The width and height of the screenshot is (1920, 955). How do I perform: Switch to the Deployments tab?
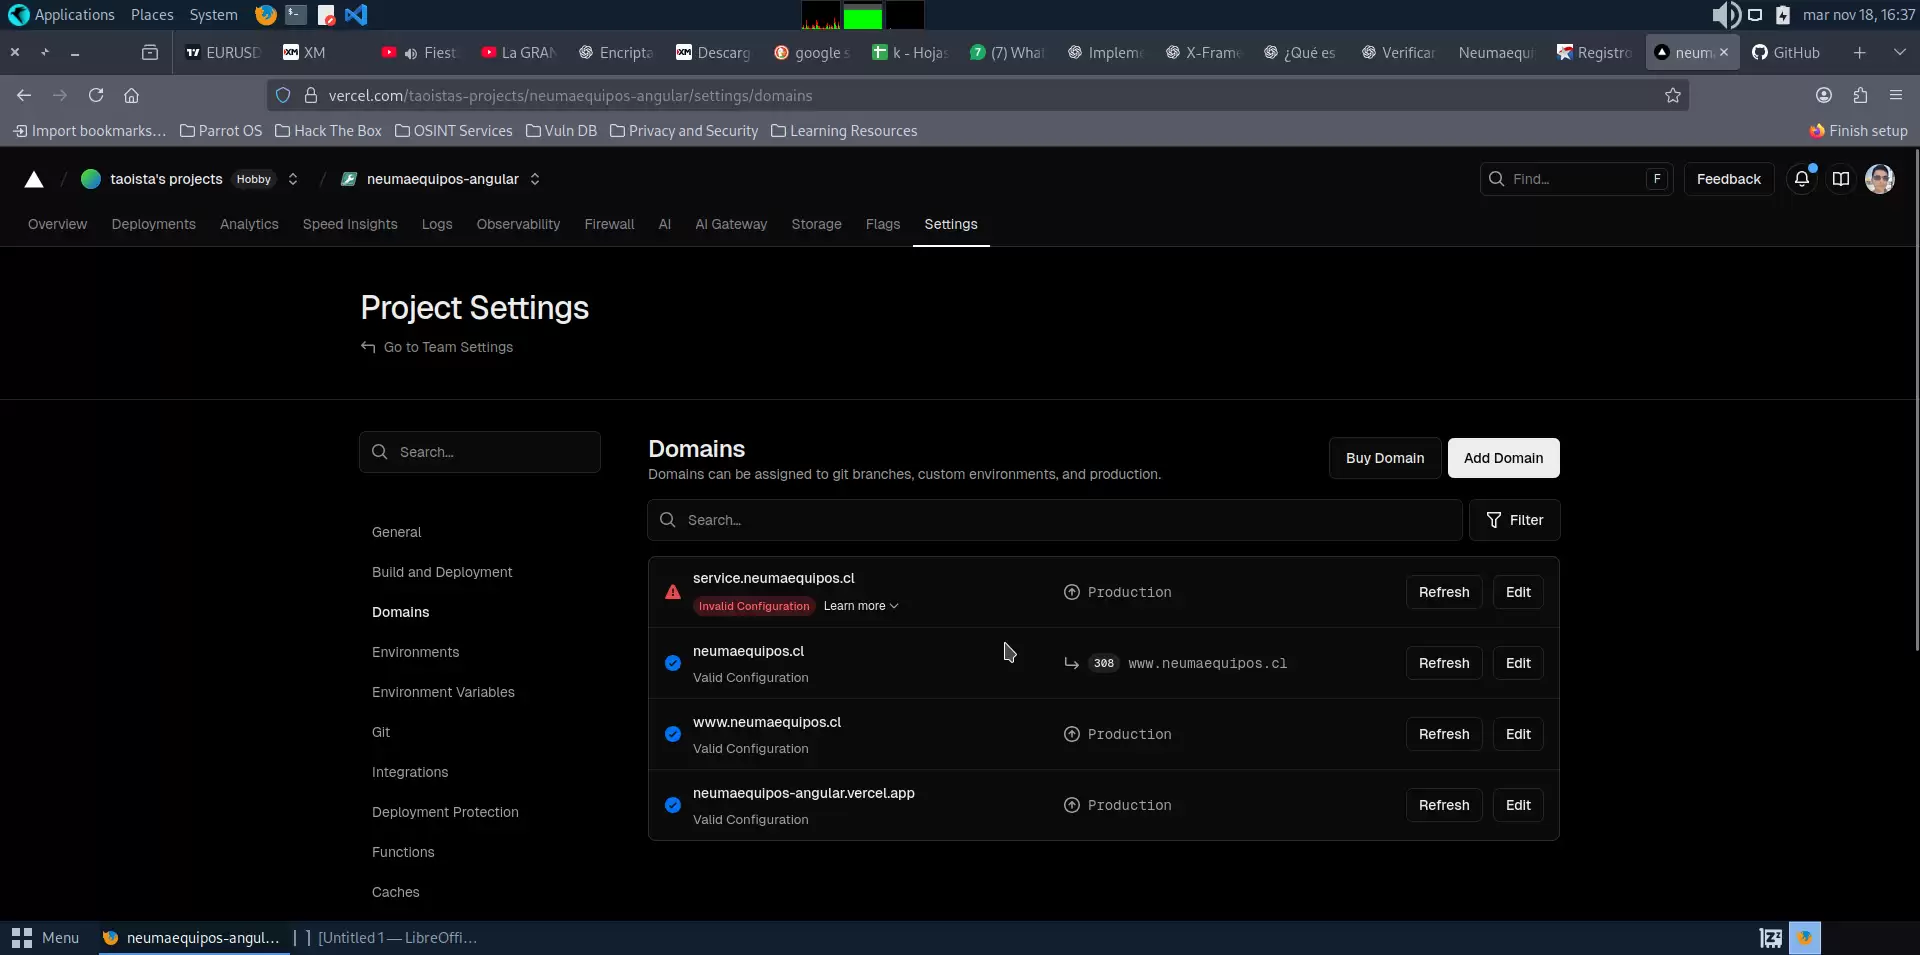click(x=154, y=224)
